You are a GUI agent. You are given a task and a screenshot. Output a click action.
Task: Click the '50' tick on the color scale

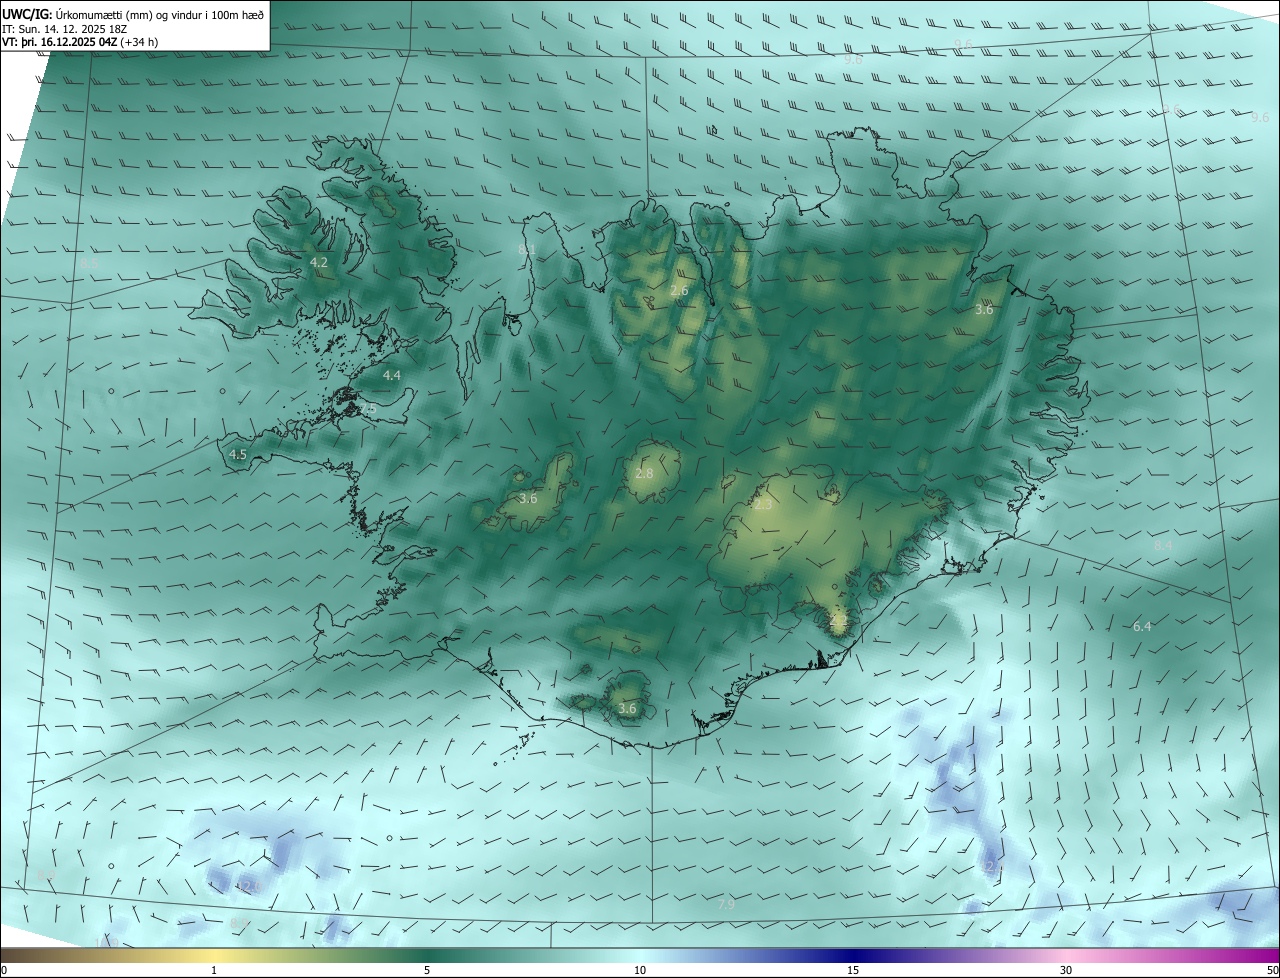pos(1271,970)
